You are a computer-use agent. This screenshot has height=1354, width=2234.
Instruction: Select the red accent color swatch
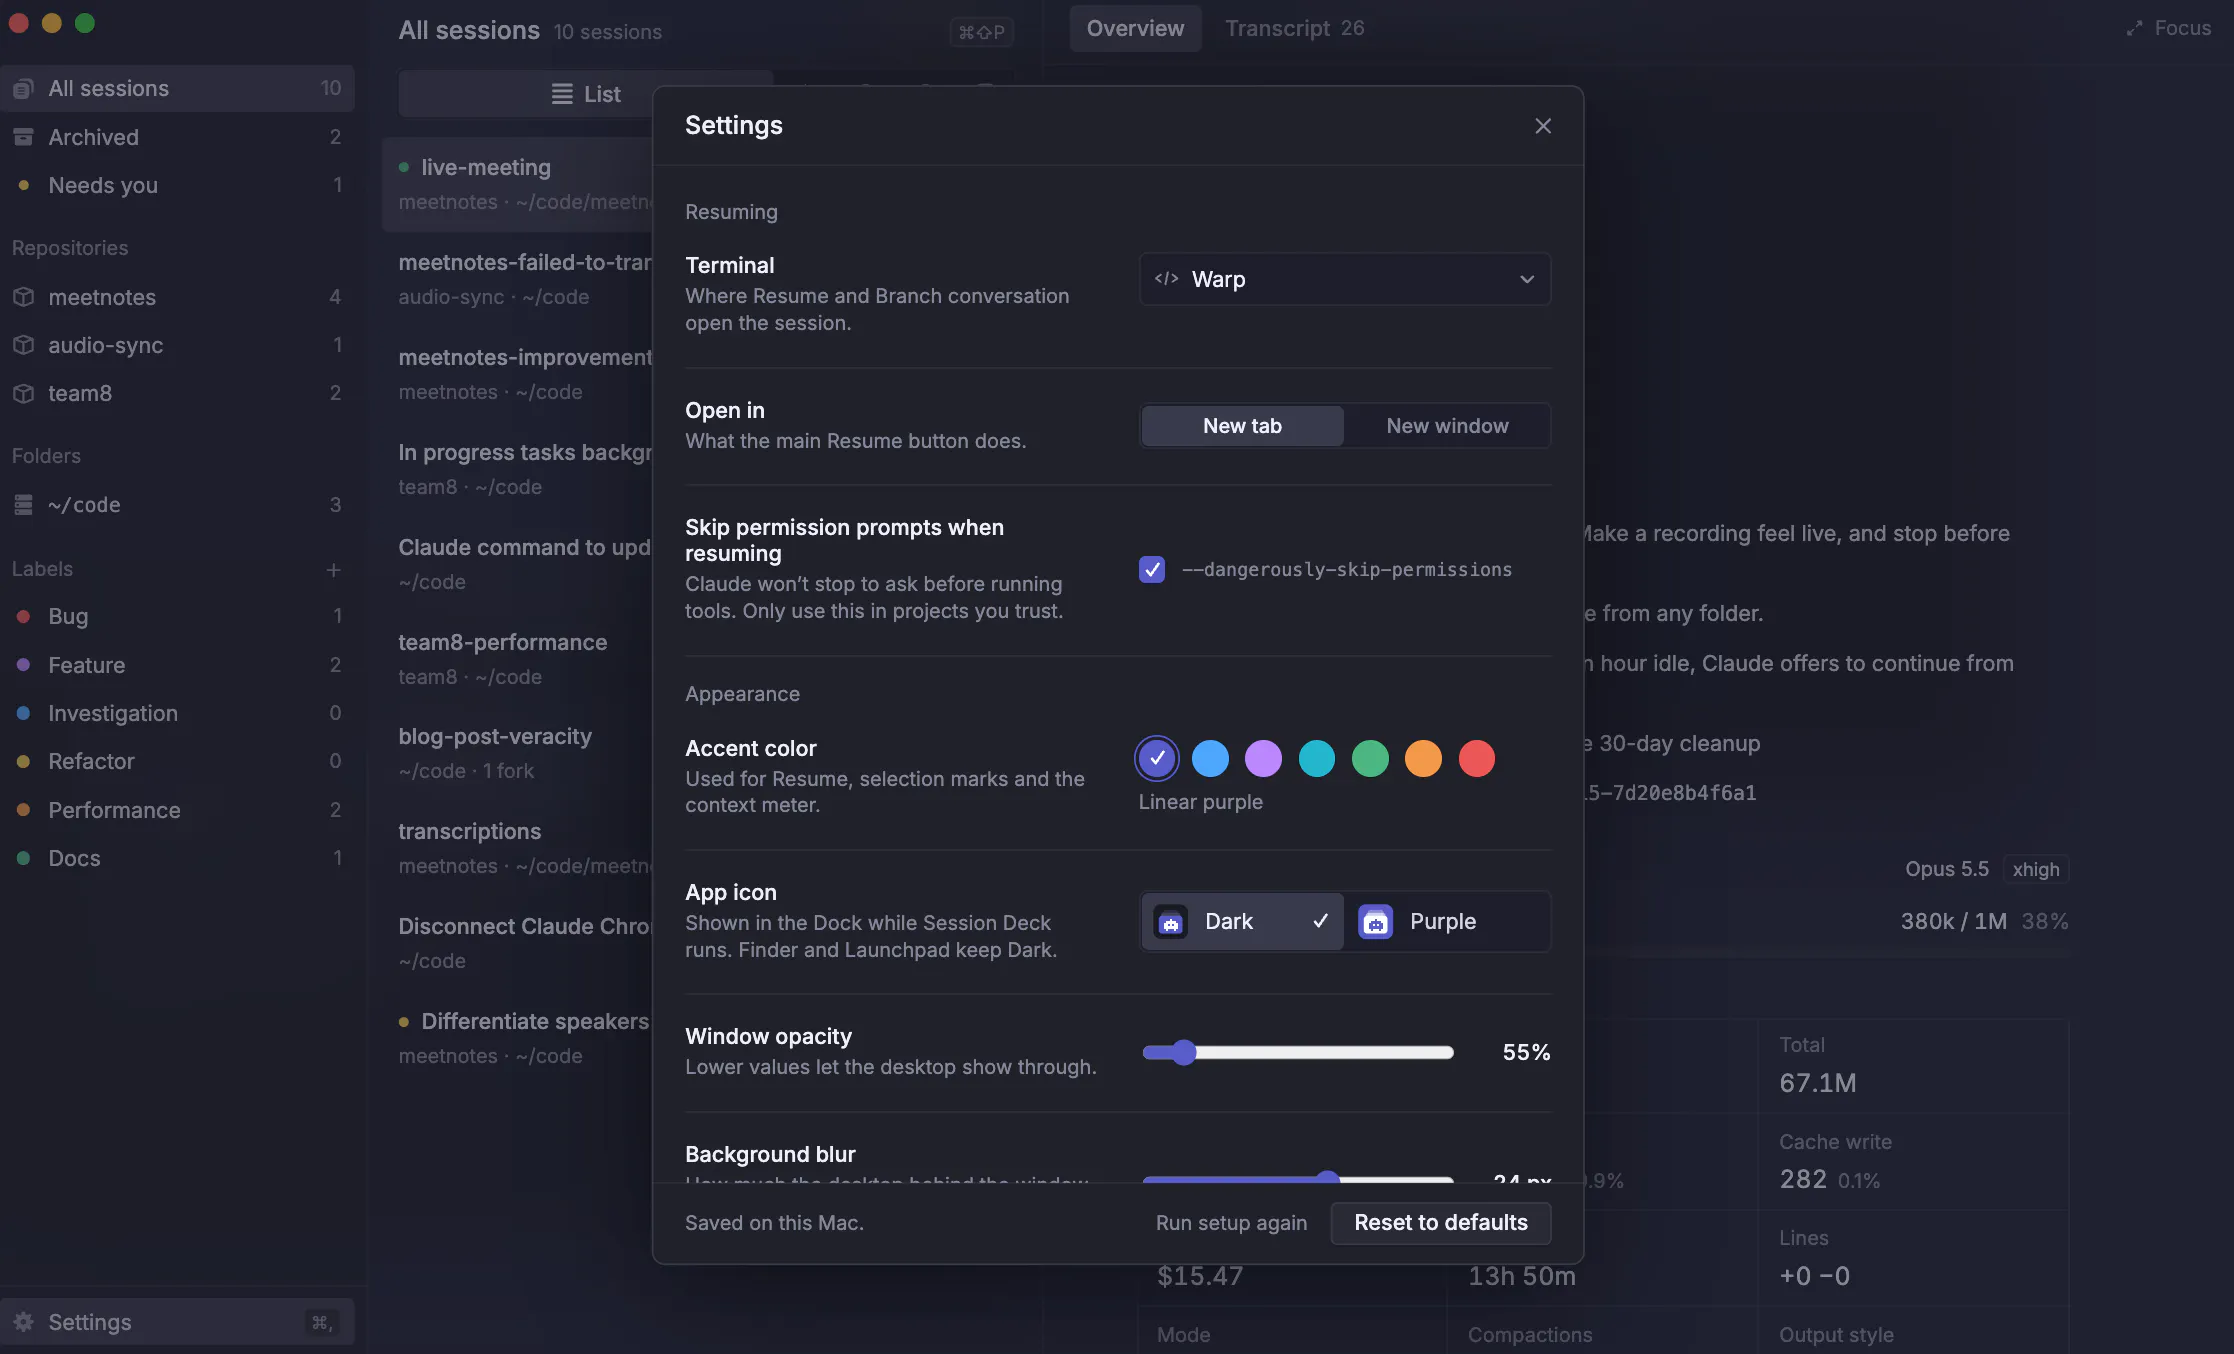(x=1477, y=759)
